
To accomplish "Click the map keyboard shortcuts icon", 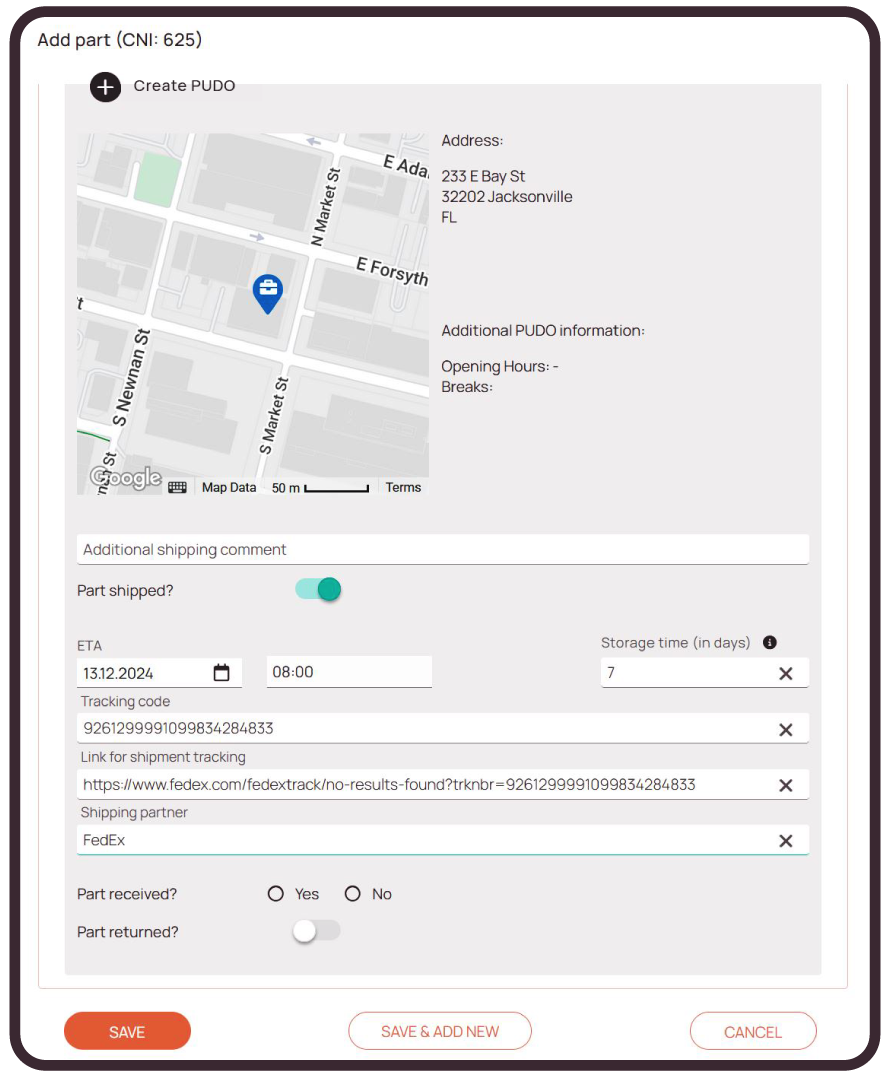I will (177, 488).
